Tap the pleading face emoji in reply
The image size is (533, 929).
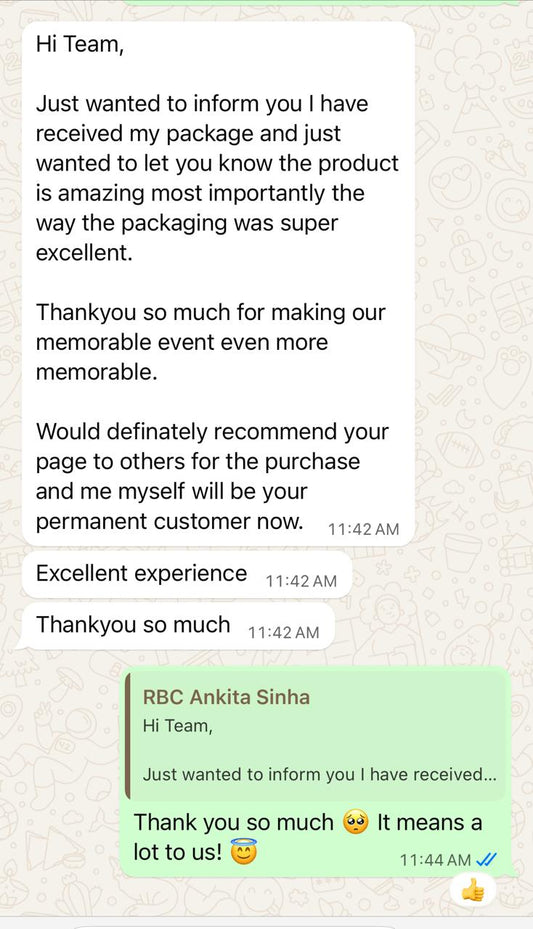pyautogui.click(x=355, y=822)
